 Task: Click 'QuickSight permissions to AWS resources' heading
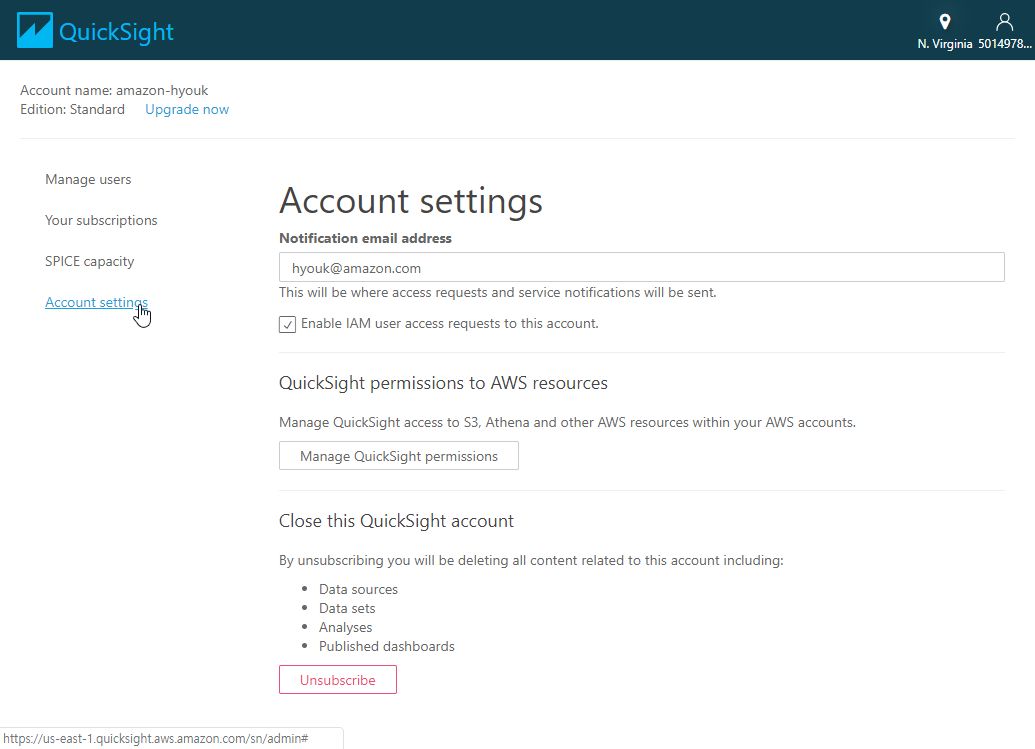(444, 383)
